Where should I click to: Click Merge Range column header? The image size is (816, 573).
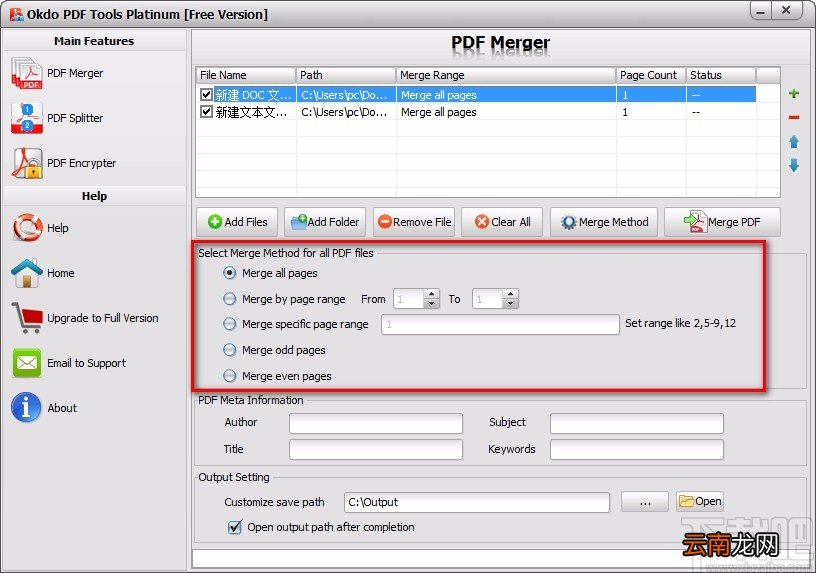tap(506, 75)
